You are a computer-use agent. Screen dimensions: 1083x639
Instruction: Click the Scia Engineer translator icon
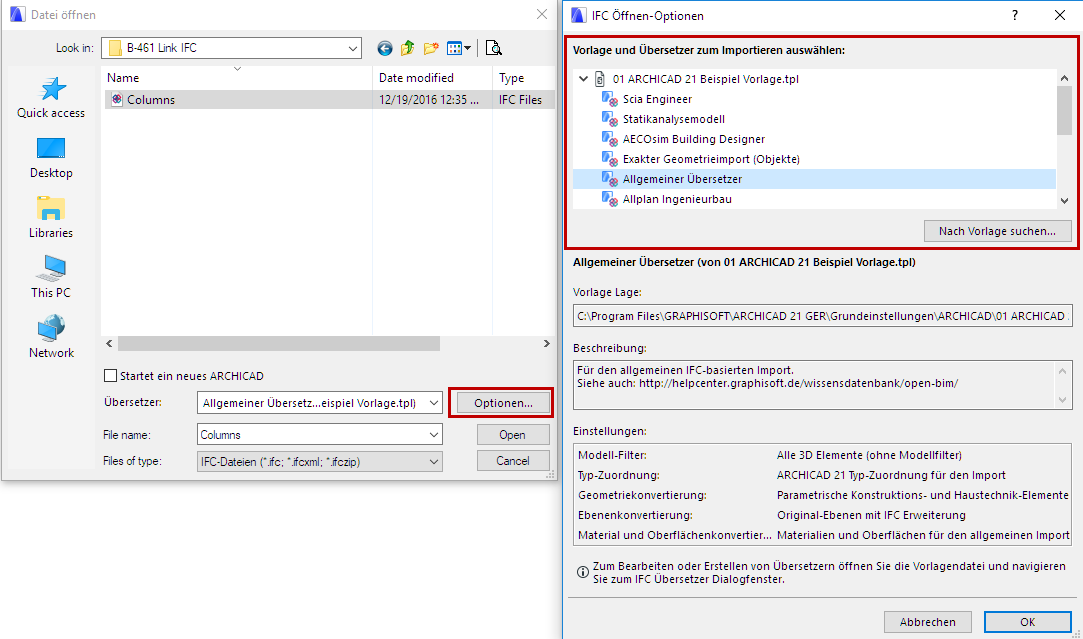(x=609, y=99)
